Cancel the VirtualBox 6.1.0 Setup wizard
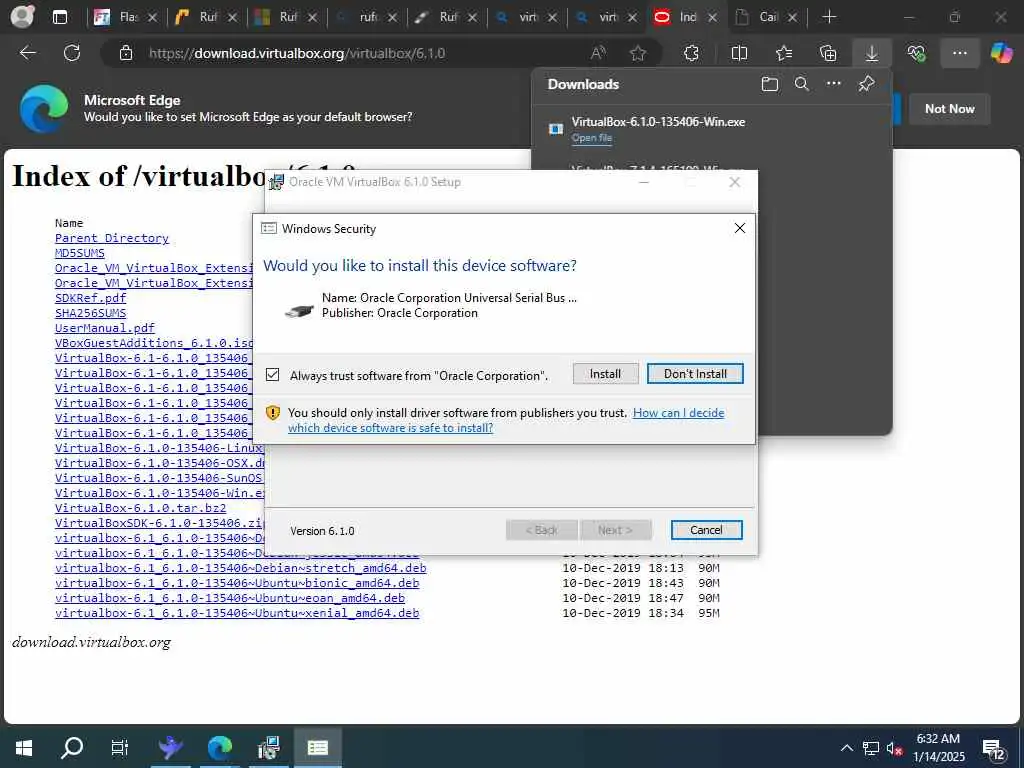The width and height of the screenshot is (1024, 768). (x=706, y=530)
